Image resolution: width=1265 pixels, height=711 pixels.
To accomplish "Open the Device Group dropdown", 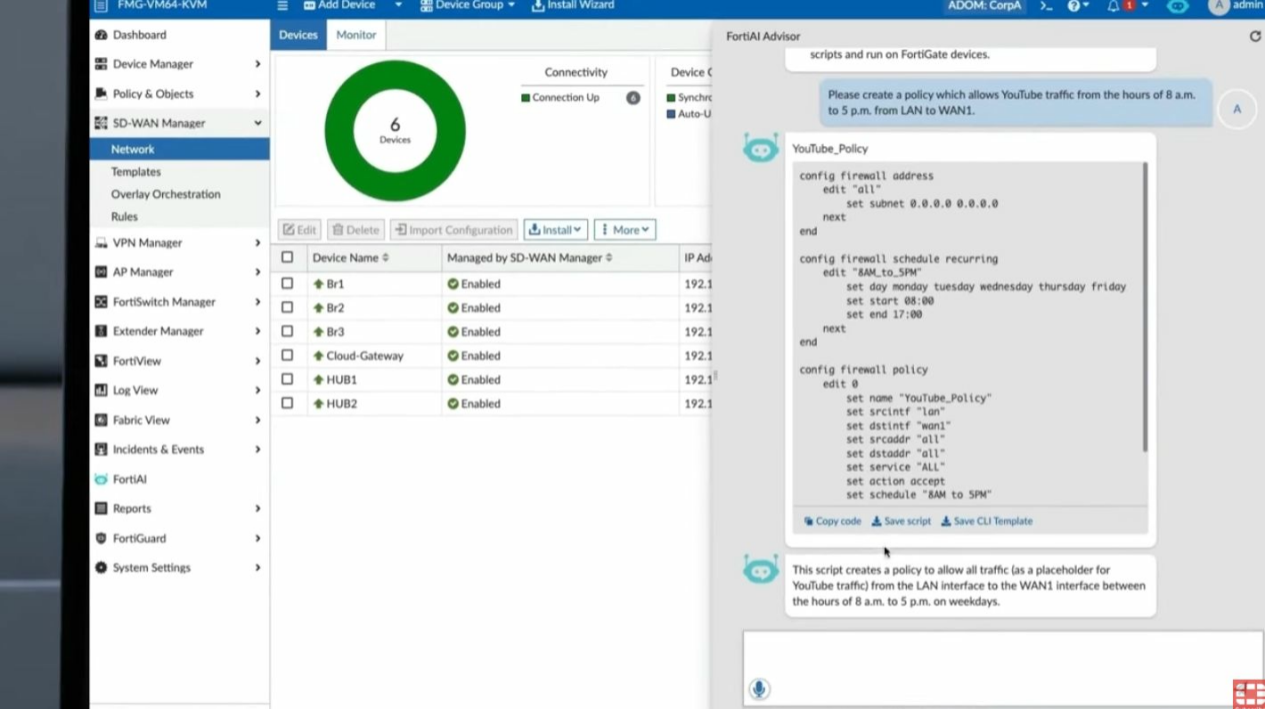I will [468, 5].
